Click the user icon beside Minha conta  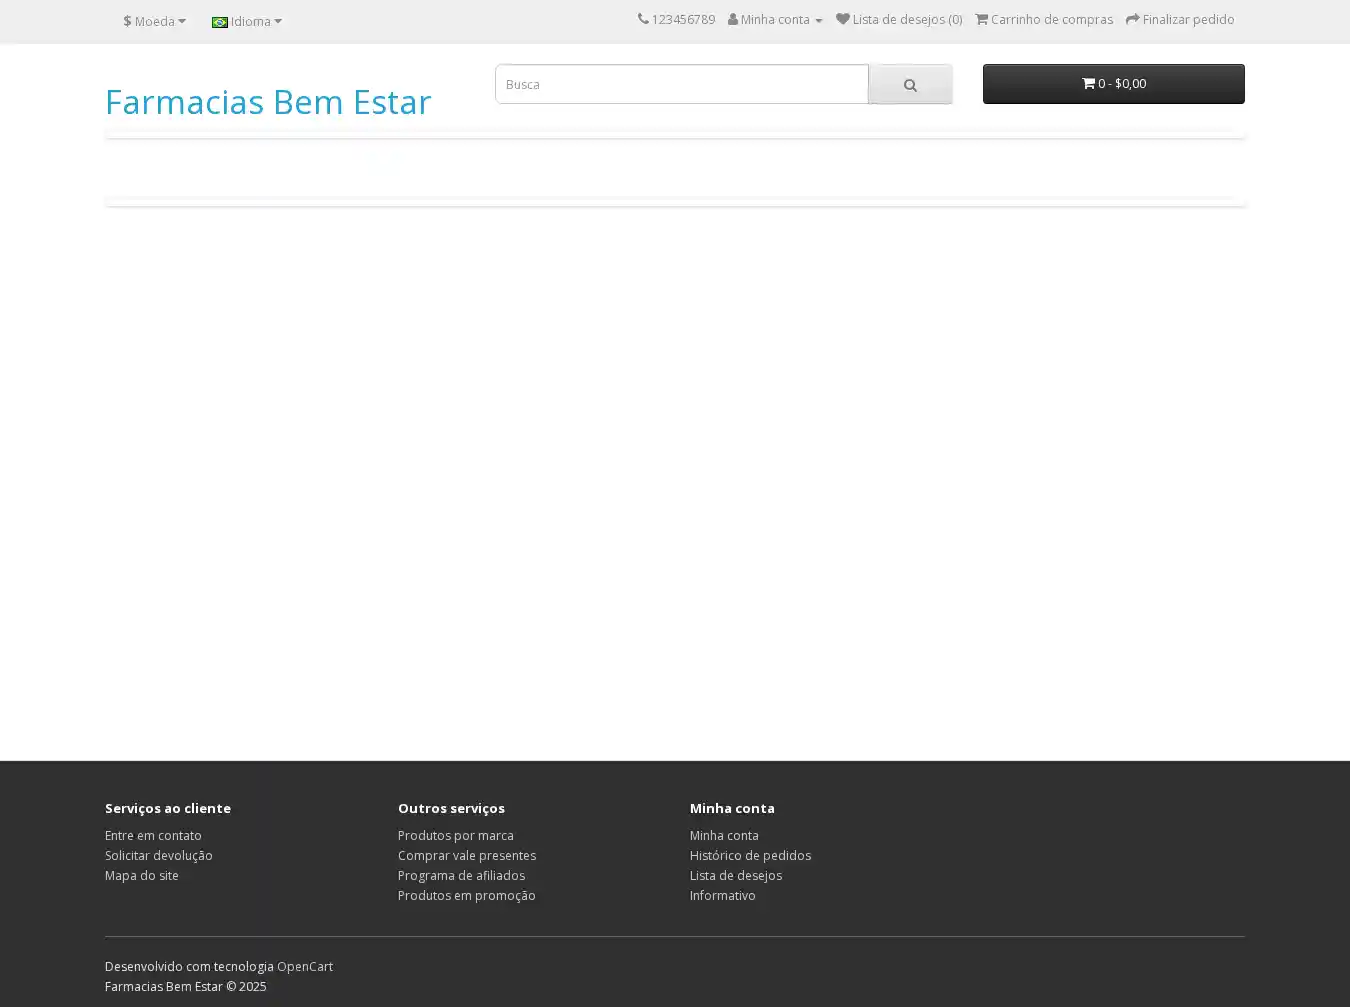click(x=733, y=19)
